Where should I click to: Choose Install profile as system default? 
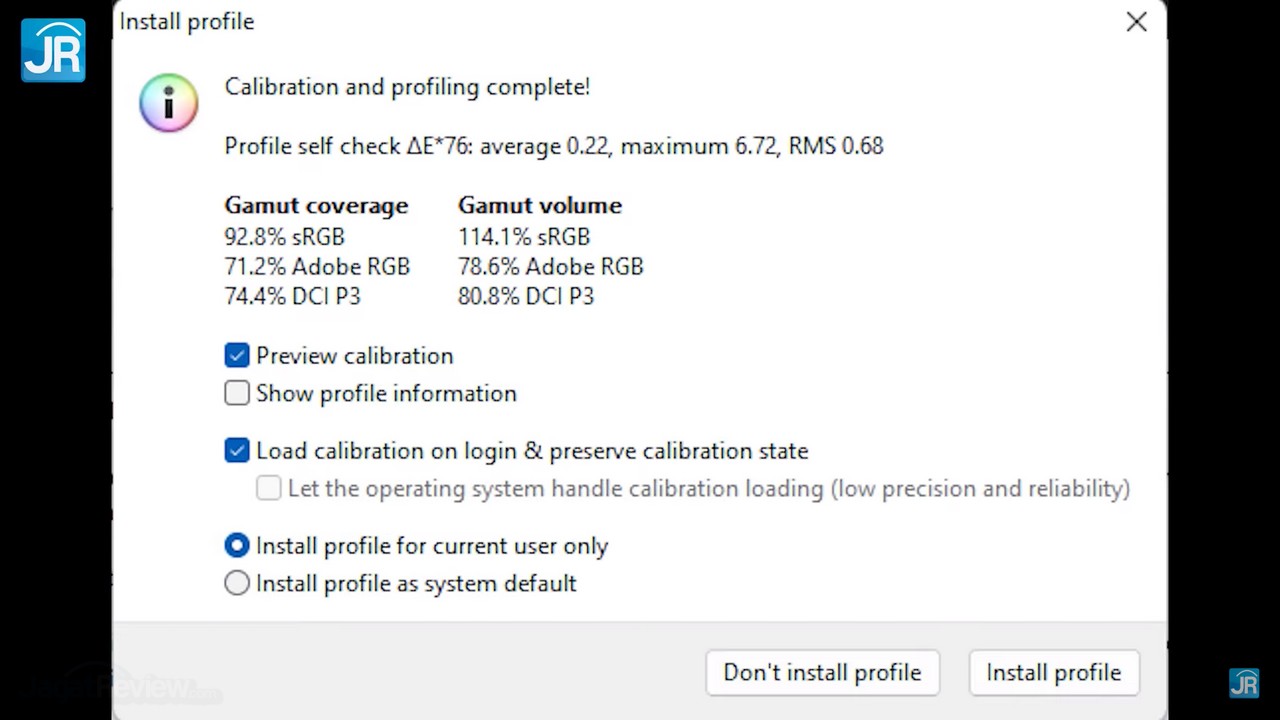point(237,583)
